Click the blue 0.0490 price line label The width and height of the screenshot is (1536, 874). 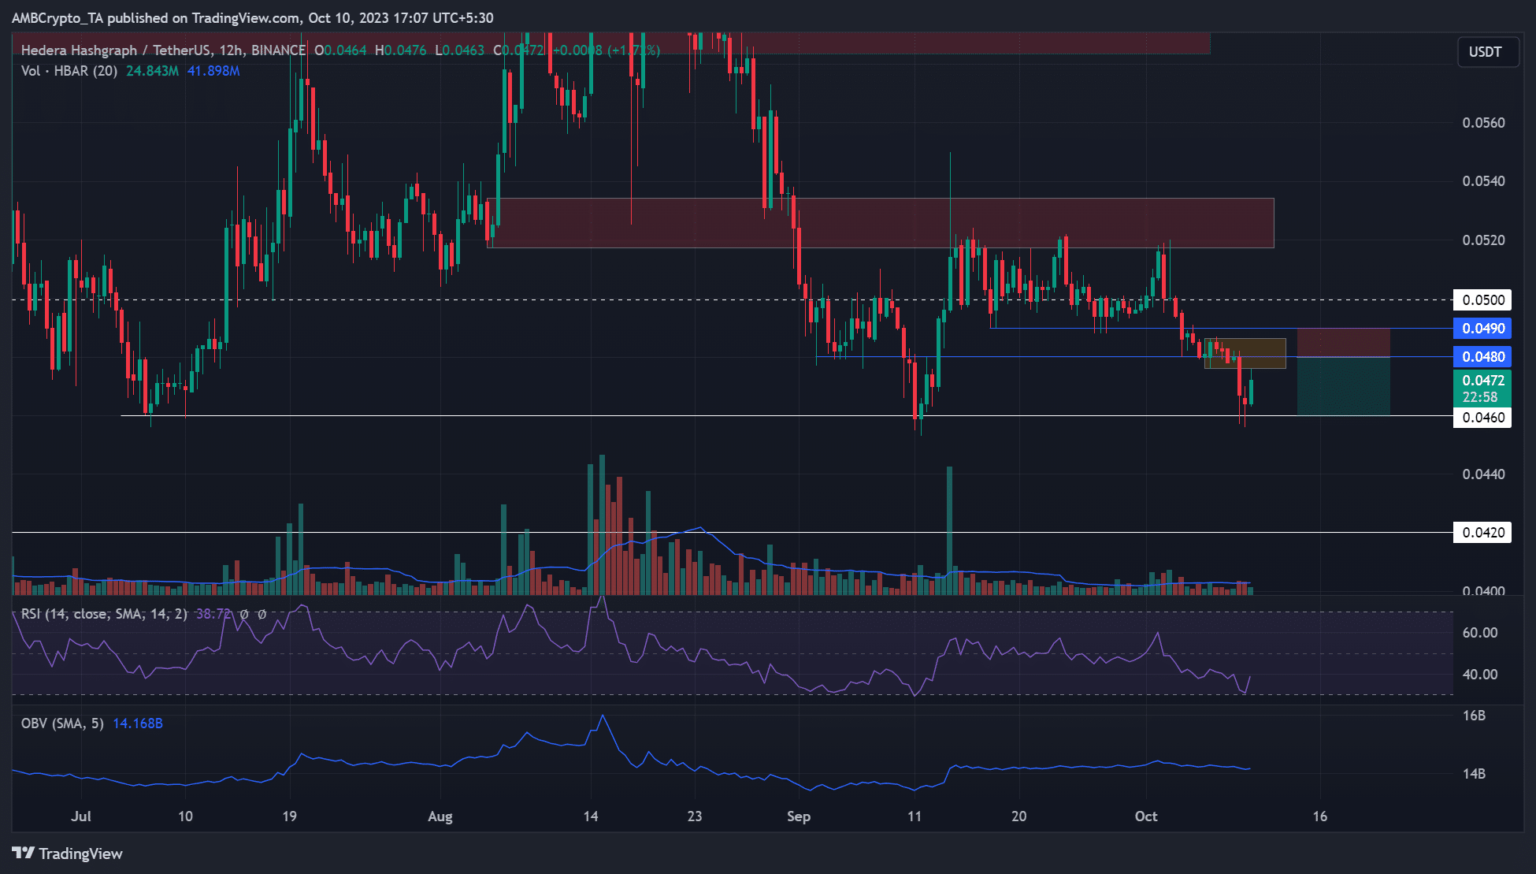(1482, 328)
